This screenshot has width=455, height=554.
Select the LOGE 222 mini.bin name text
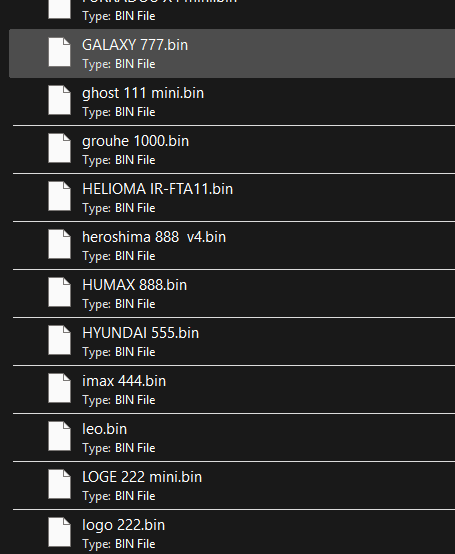tap(142, 477)
